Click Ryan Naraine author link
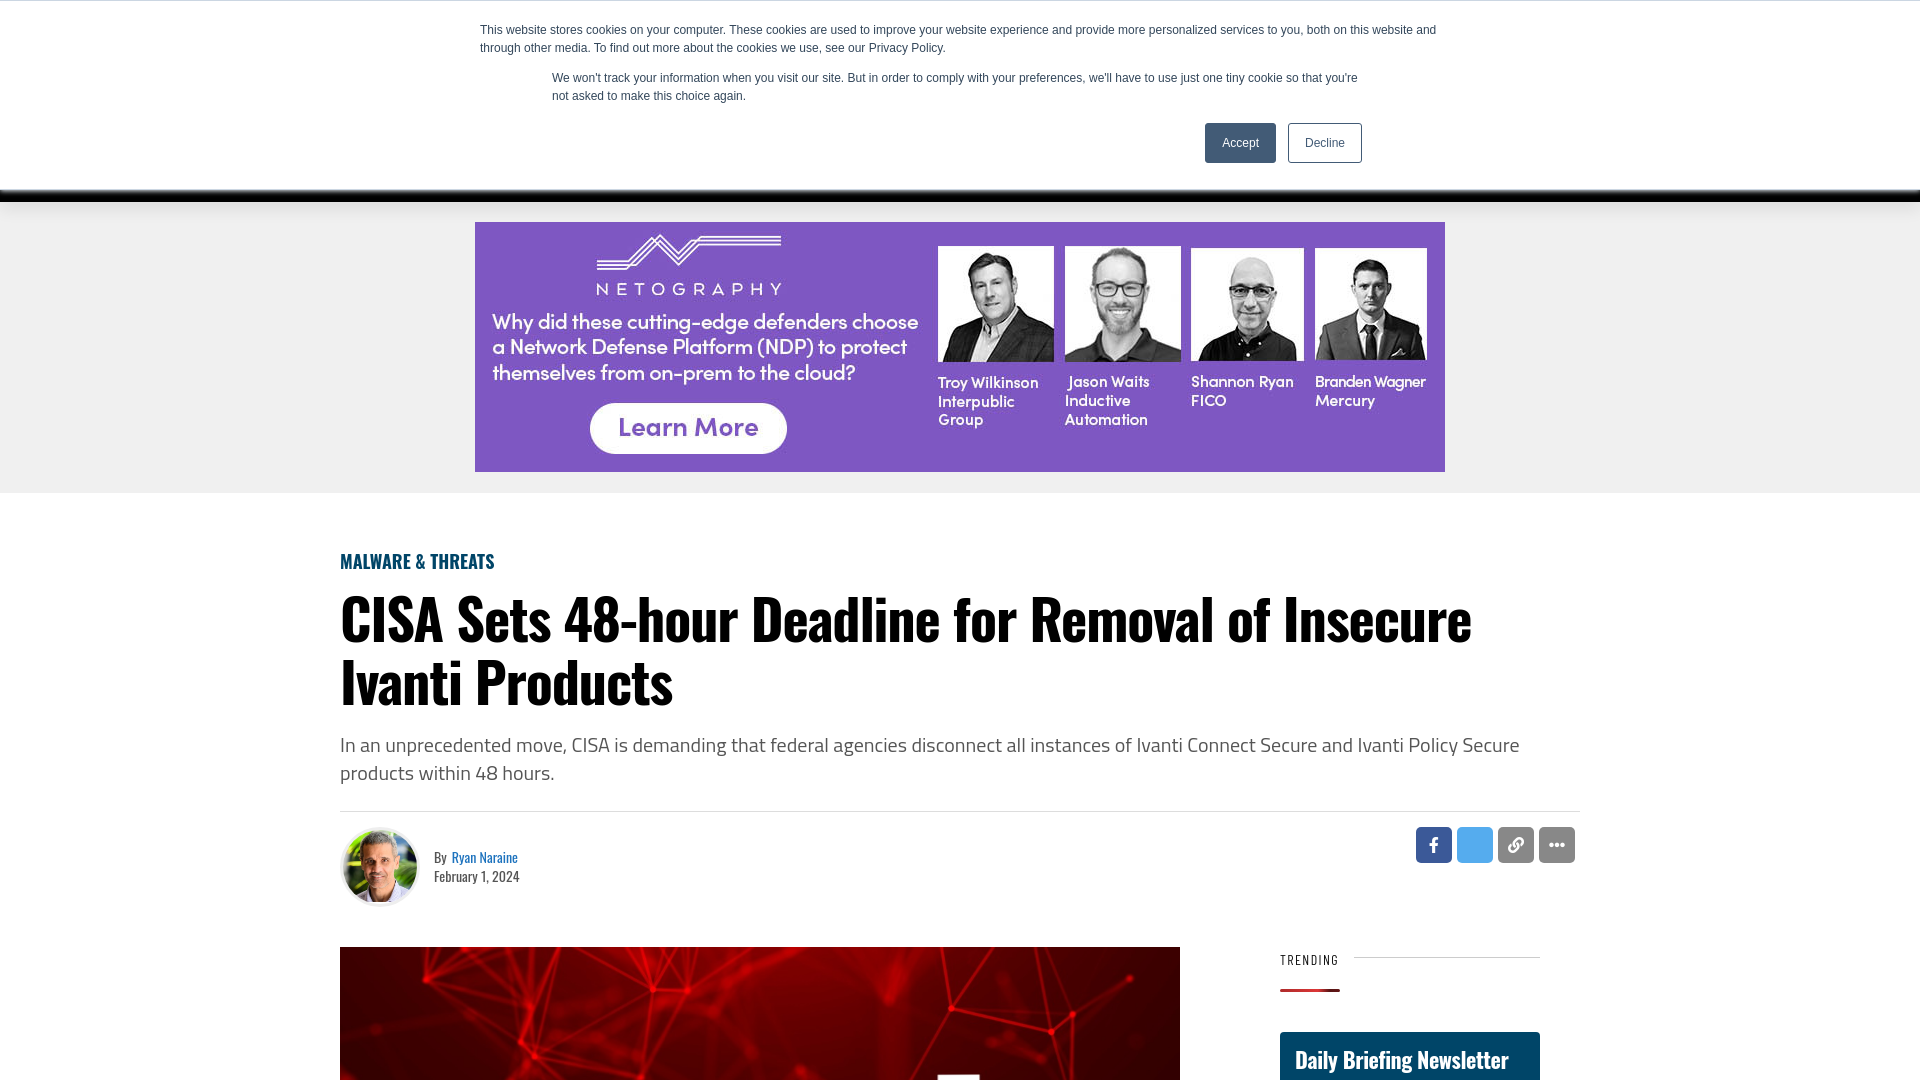 tap(484, 857)
